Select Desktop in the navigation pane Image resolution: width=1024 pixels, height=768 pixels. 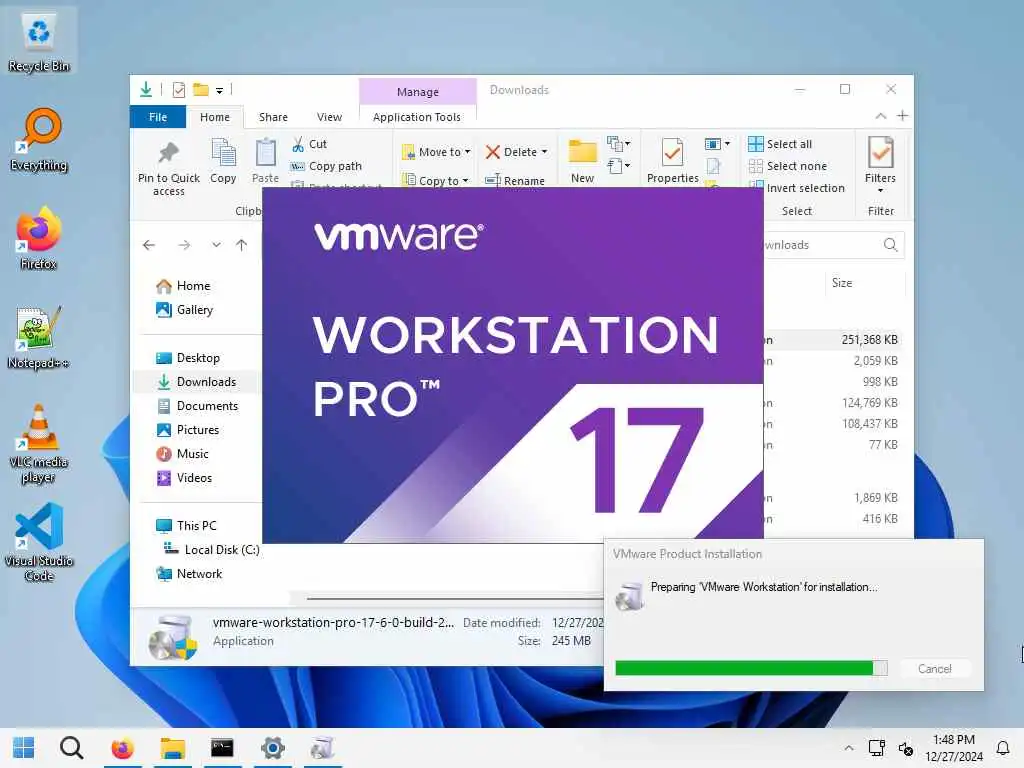(198, 358)
